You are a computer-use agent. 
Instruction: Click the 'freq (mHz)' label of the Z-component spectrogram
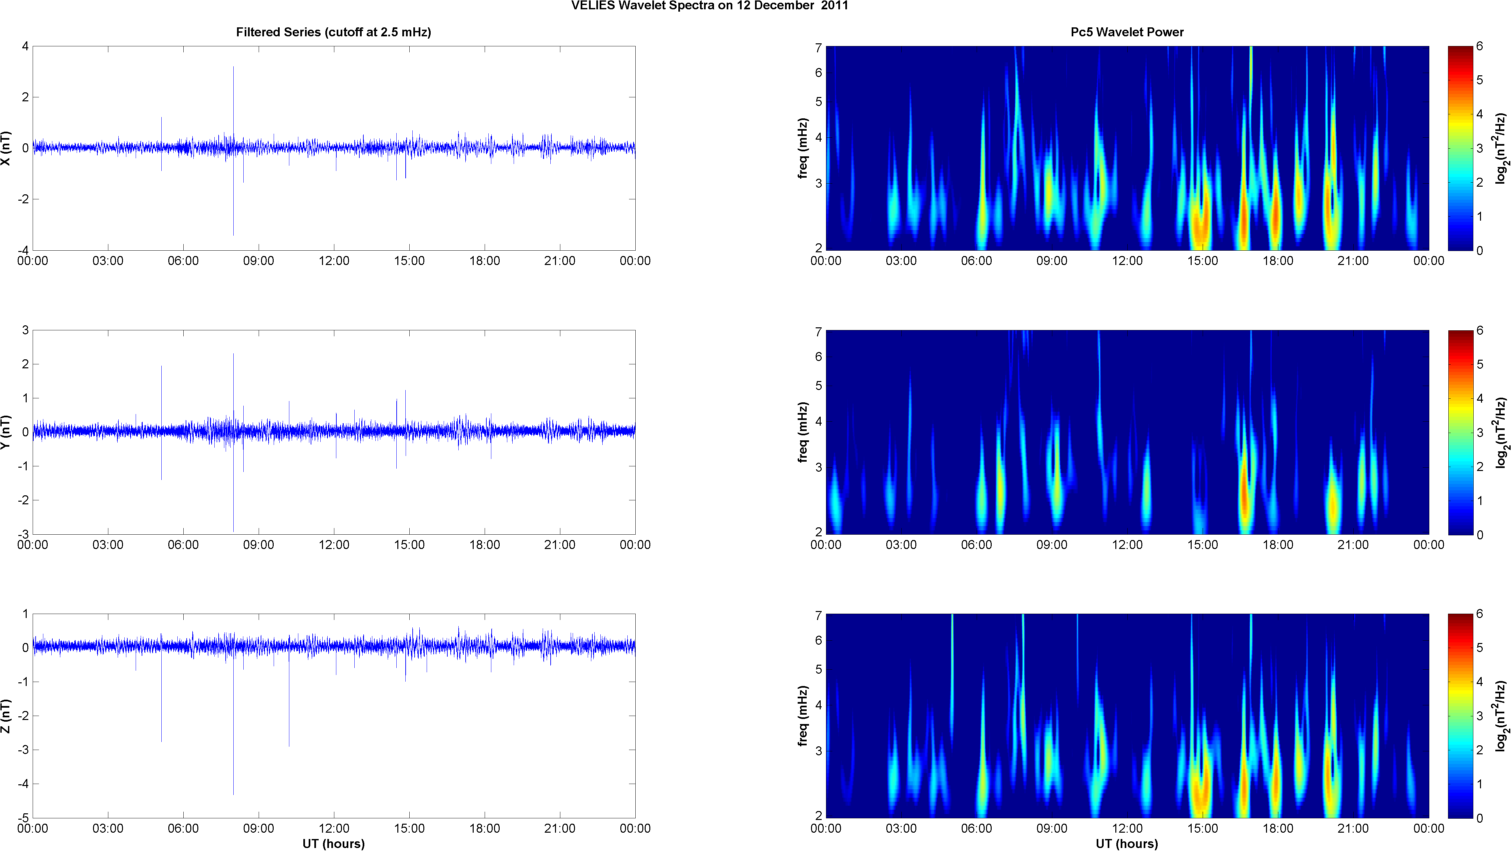803,716
